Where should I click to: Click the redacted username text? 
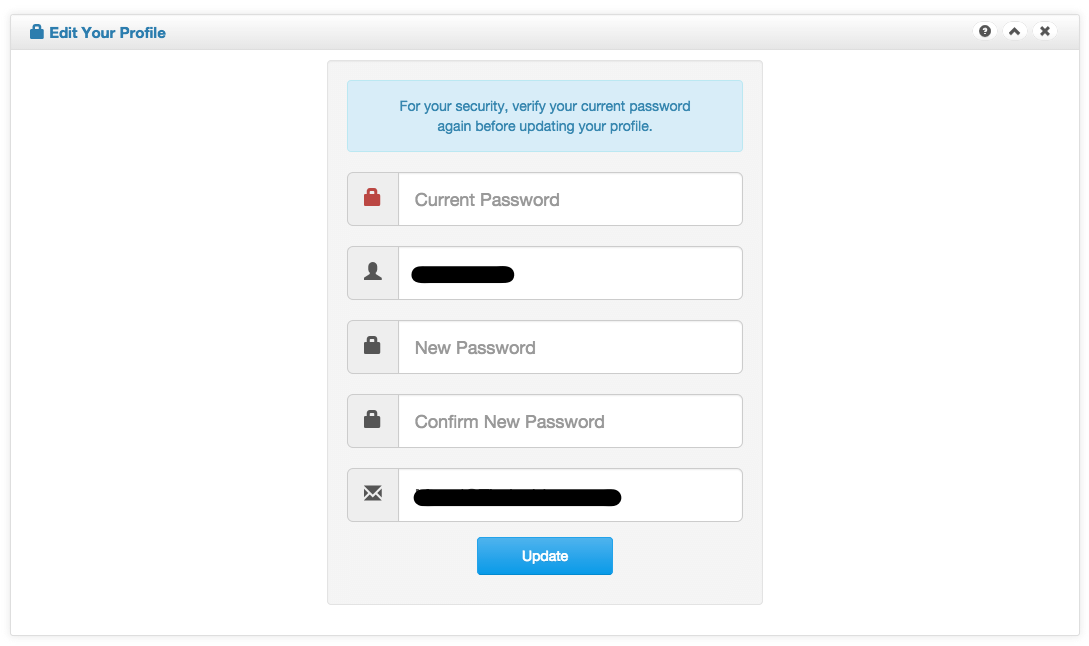[x=463, y=274]
